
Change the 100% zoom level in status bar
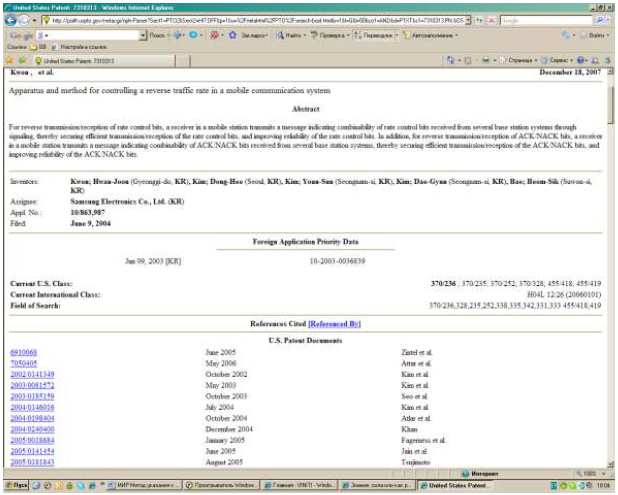(x=591, y=473)
